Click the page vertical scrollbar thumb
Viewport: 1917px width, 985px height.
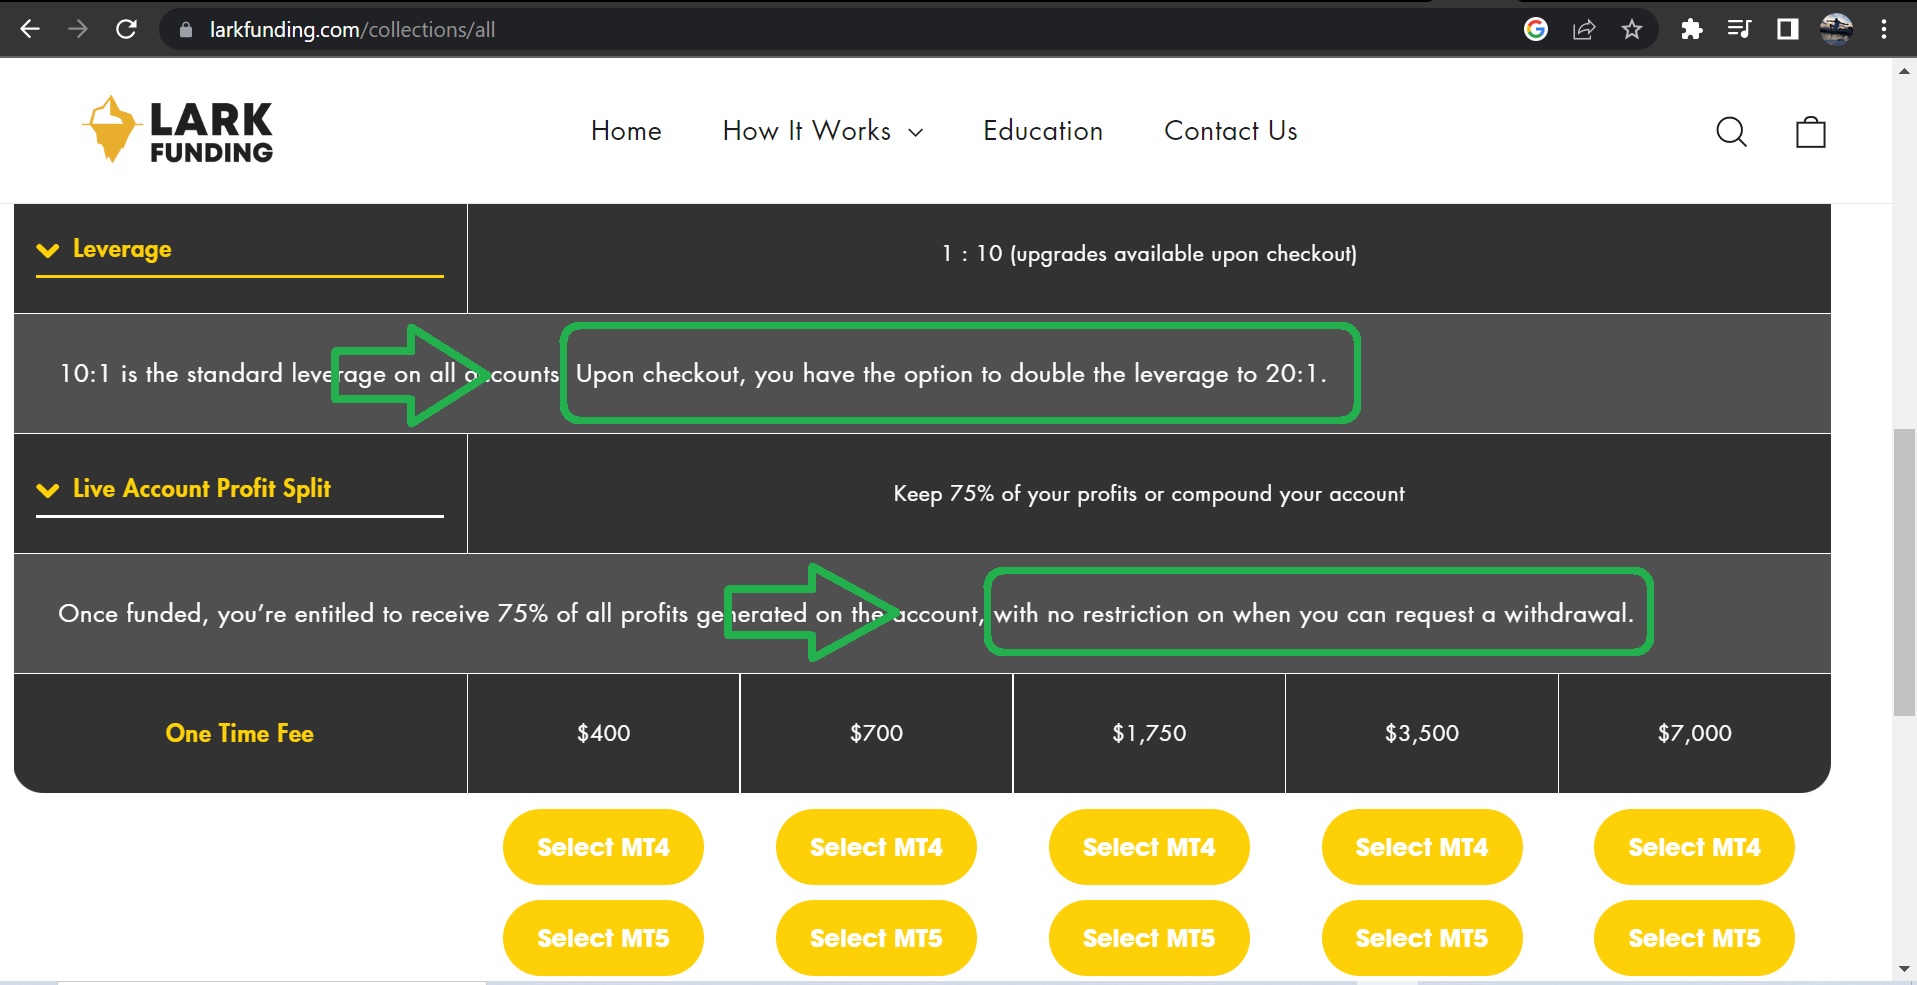click(x=1904, y=572)
